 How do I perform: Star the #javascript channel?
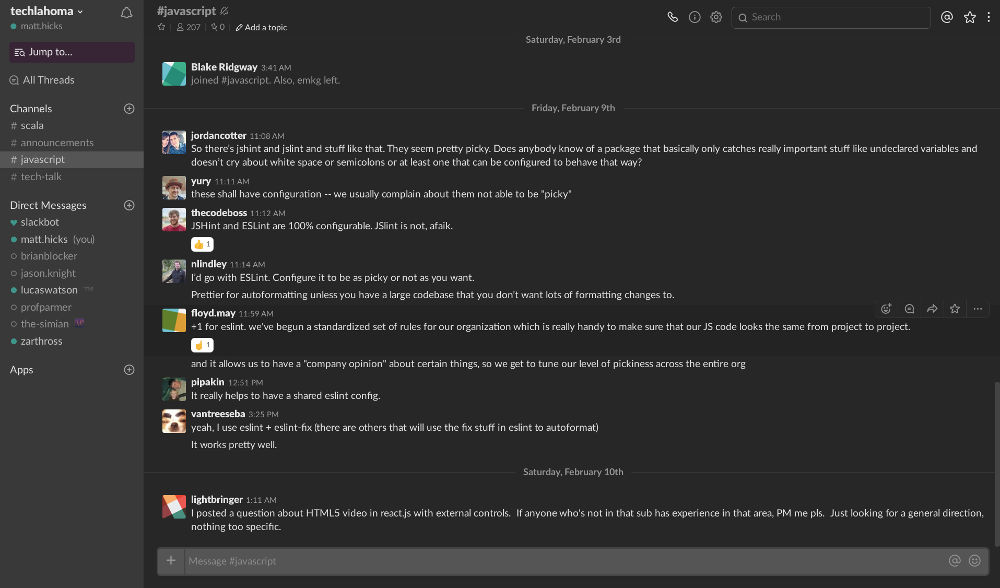(x=161, y=27)
